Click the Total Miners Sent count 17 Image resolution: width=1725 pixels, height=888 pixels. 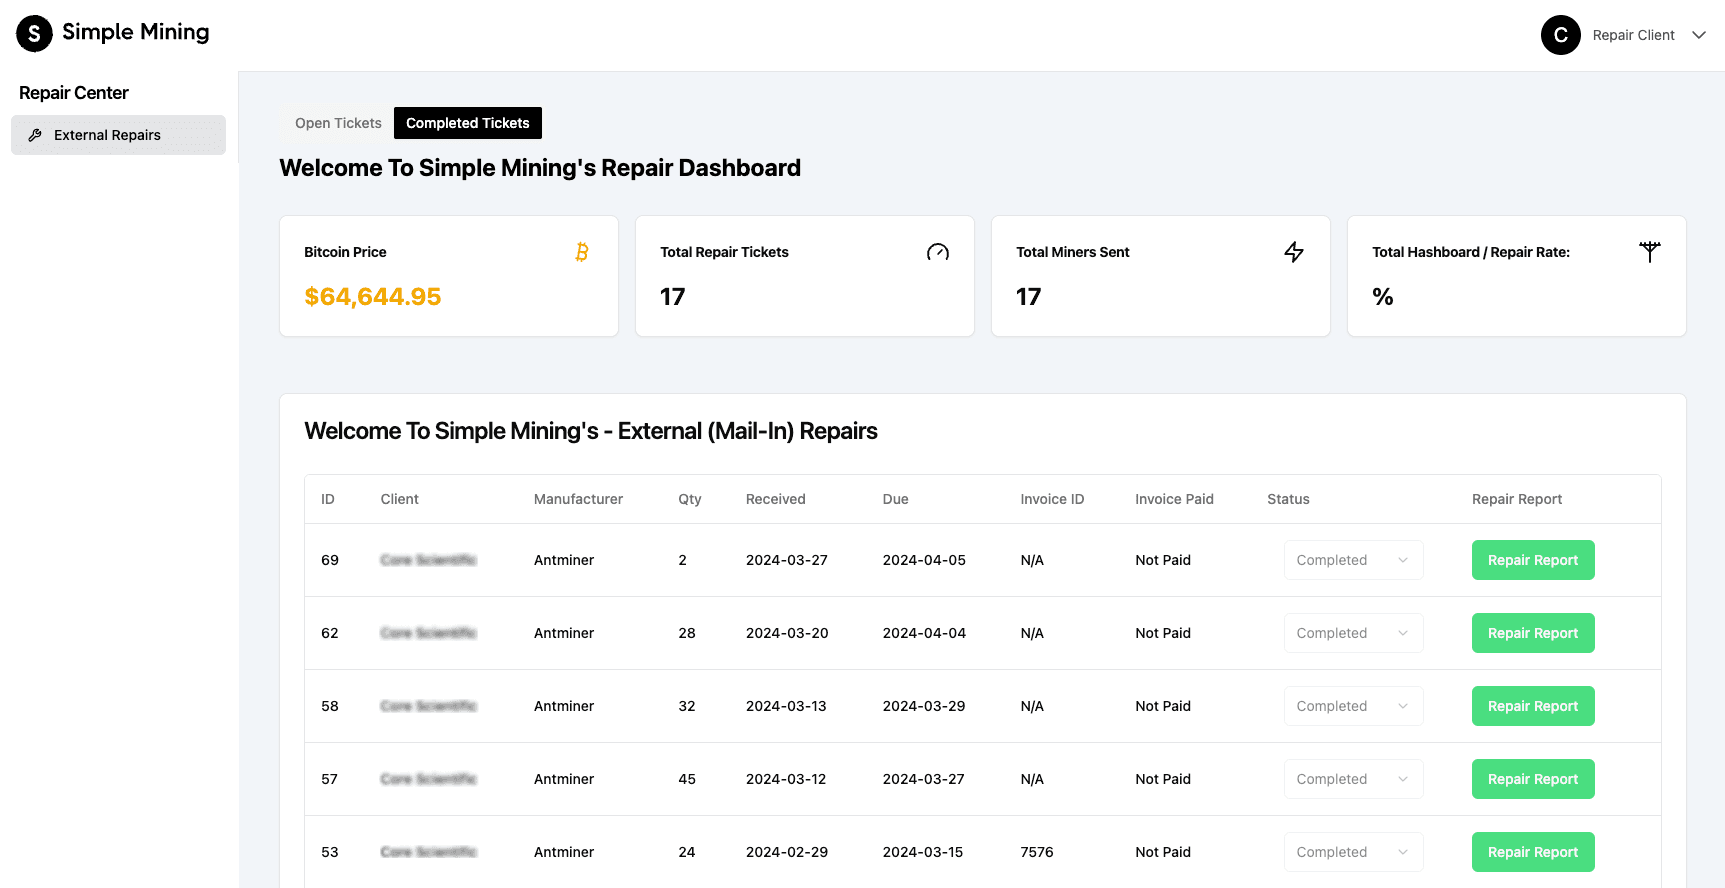[x=1029, y=297]
